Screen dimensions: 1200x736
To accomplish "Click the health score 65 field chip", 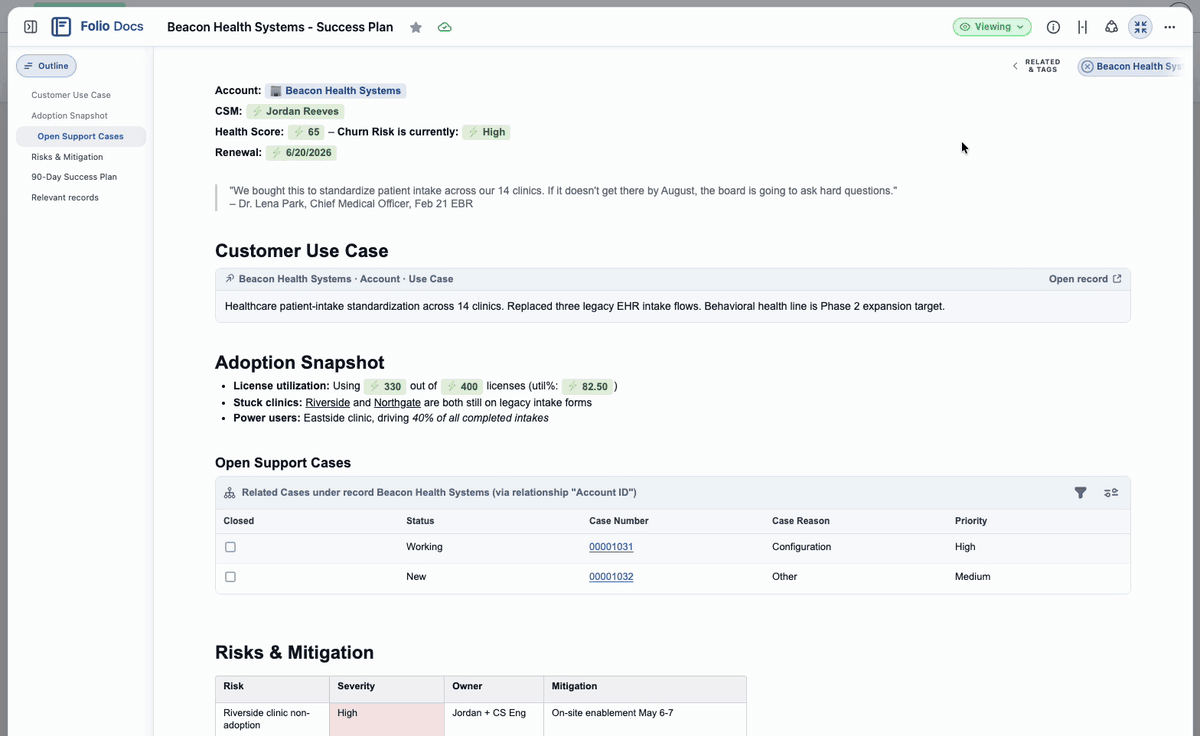I will pyautogui.click(x=306, y=132).
